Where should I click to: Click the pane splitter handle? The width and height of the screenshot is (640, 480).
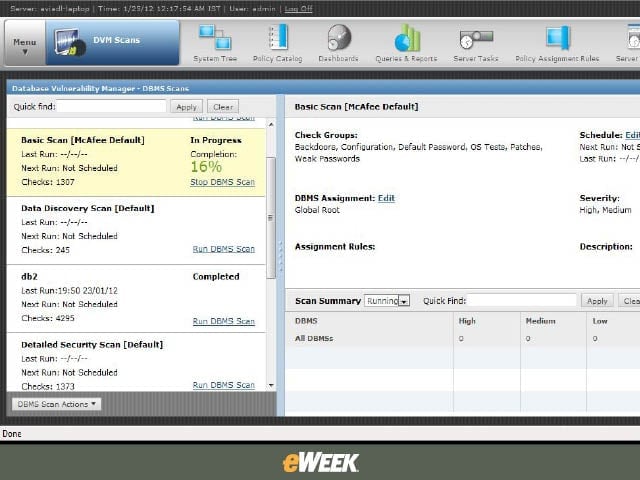coord(280,256)
